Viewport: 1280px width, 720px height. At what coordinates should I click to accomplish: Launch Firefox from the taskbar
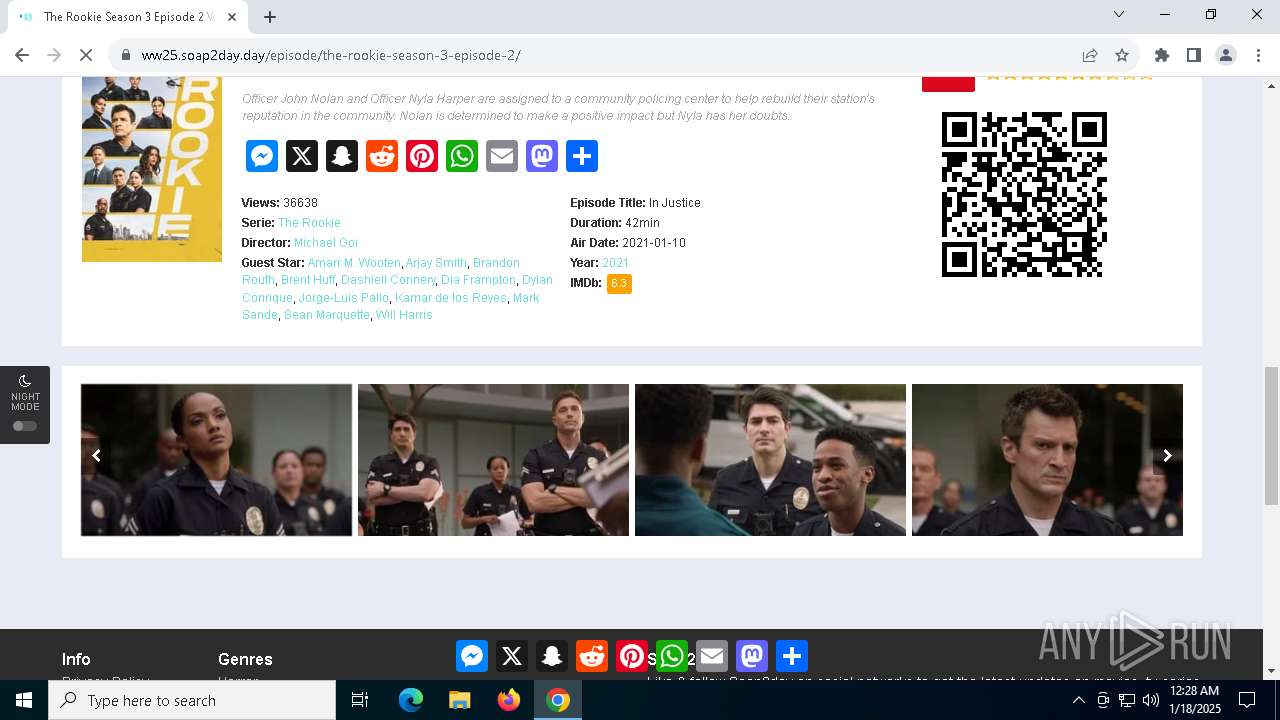[509, 700]
